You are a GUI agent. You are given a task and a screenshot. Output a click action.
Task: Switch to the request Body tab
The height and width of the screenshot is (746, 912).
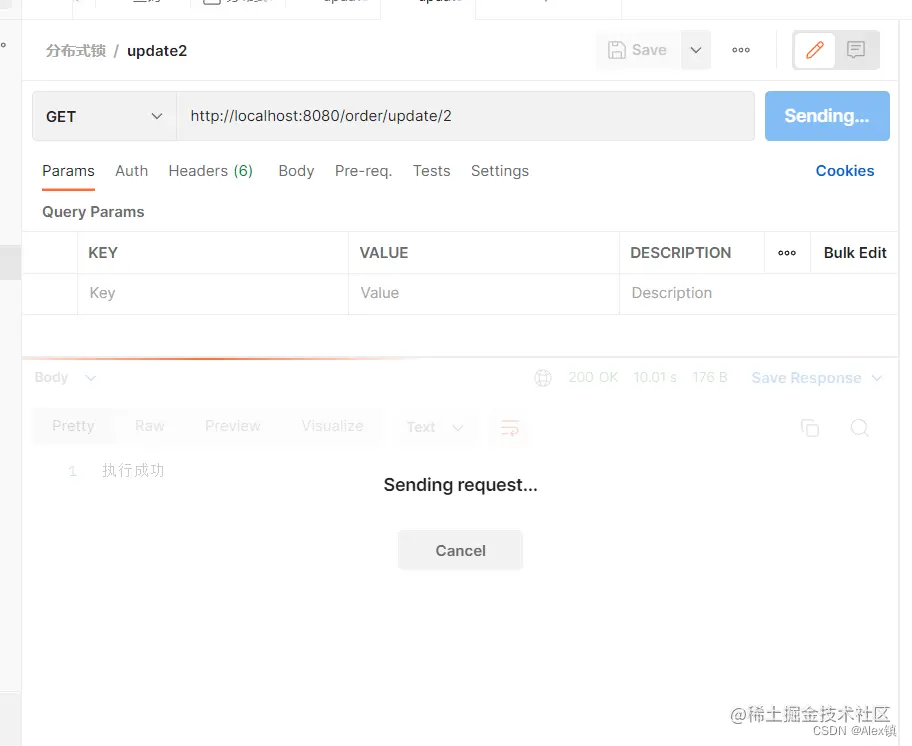(x=296, y=171)
